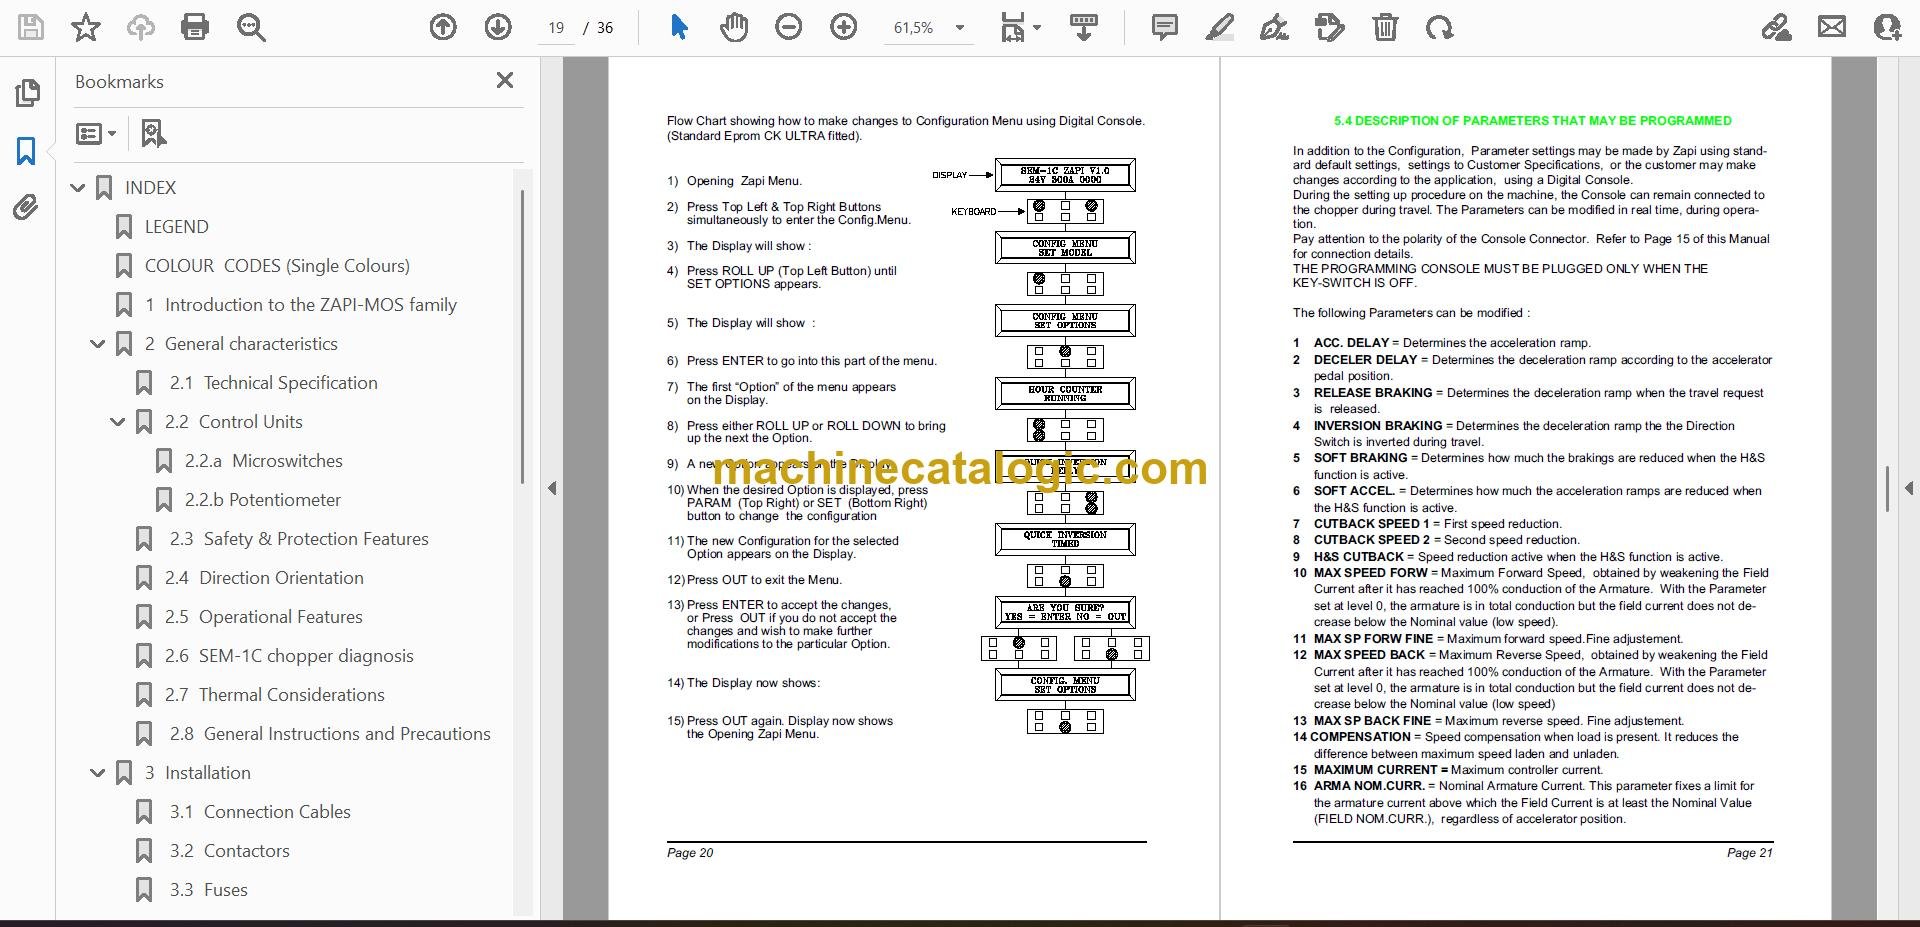Screen dimensions: 1920x927
Task: Go to the 3.3 Fuses bookmark
Action: (x=209, y=890)
